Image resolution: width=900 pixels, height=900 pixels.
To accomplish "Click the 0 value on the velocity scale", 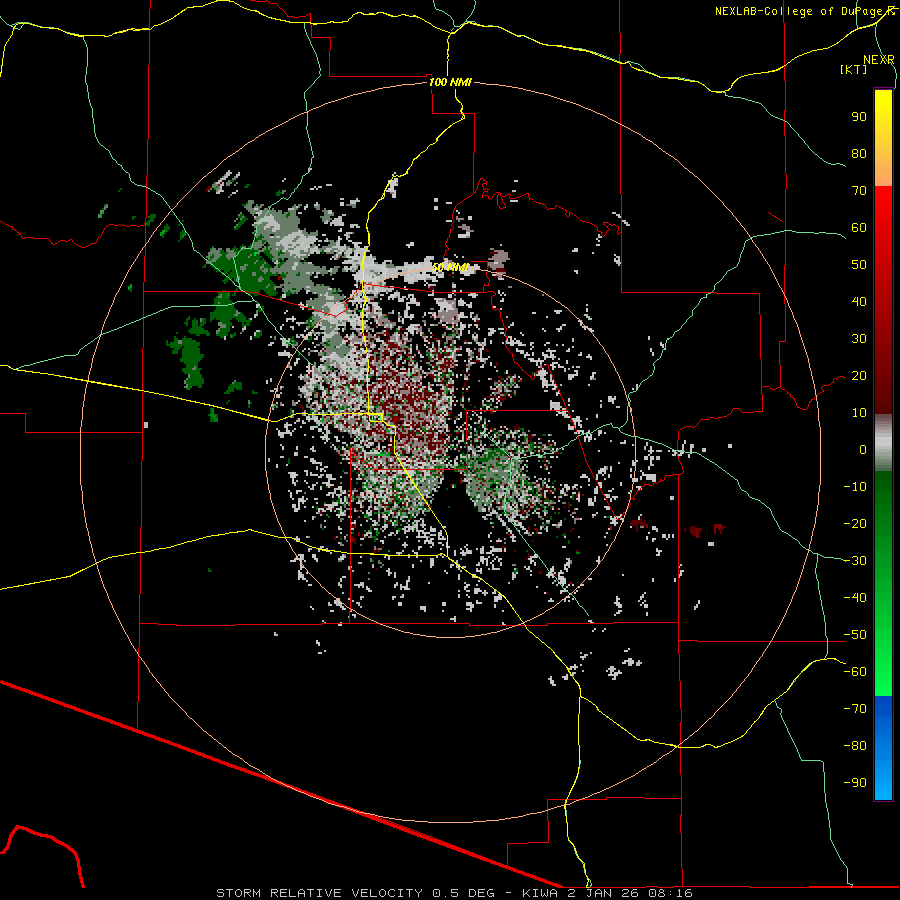I will [x=863, y=449].
